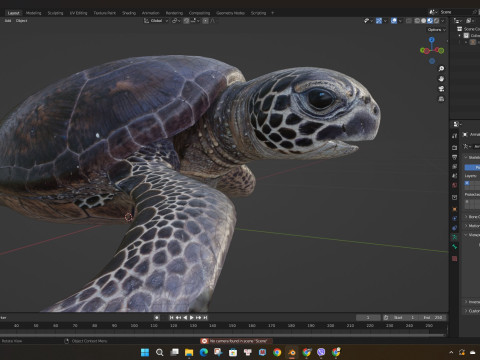The width and height of the screenshot is (480, 360).
Task: Add a new workspace with plus button
Action: (x=273, y=13)
